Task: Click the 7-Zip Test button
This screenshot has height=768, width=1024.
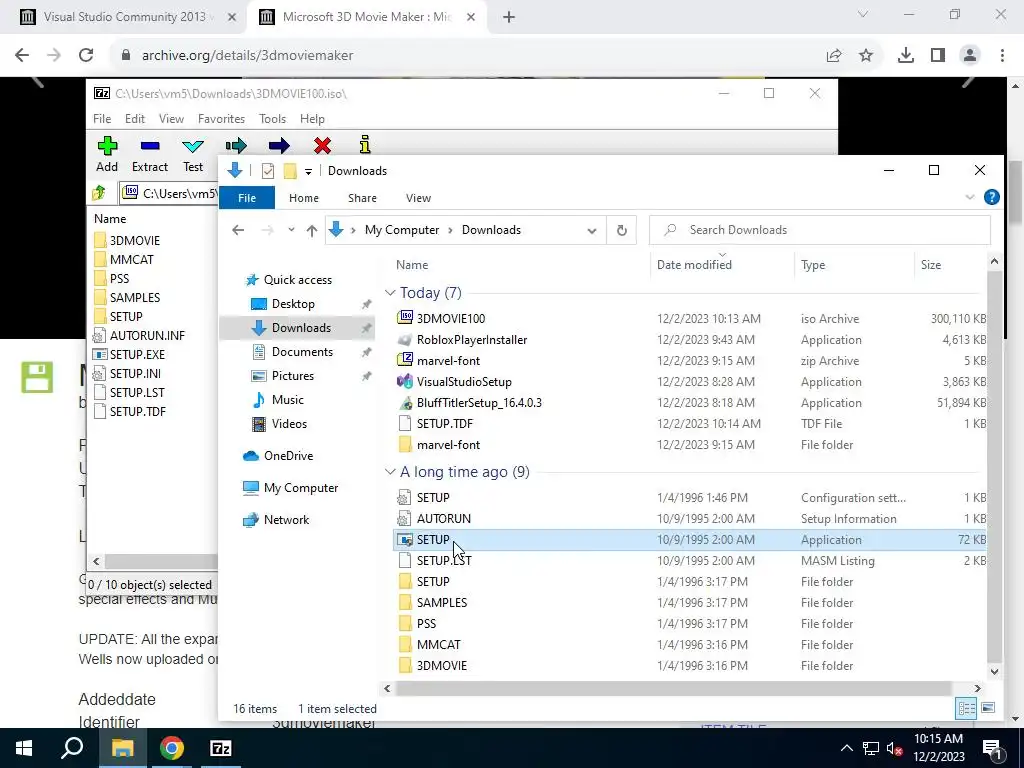Action: (193, 155)
